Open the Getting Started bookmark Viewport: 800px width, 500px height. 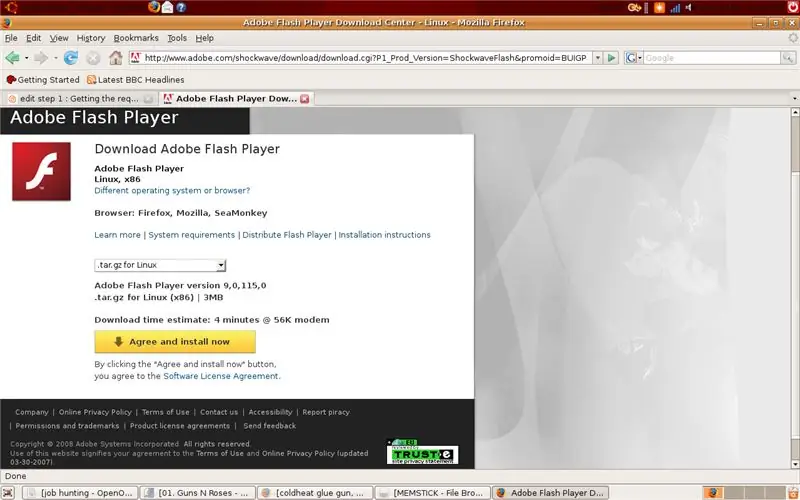(43, 80)
